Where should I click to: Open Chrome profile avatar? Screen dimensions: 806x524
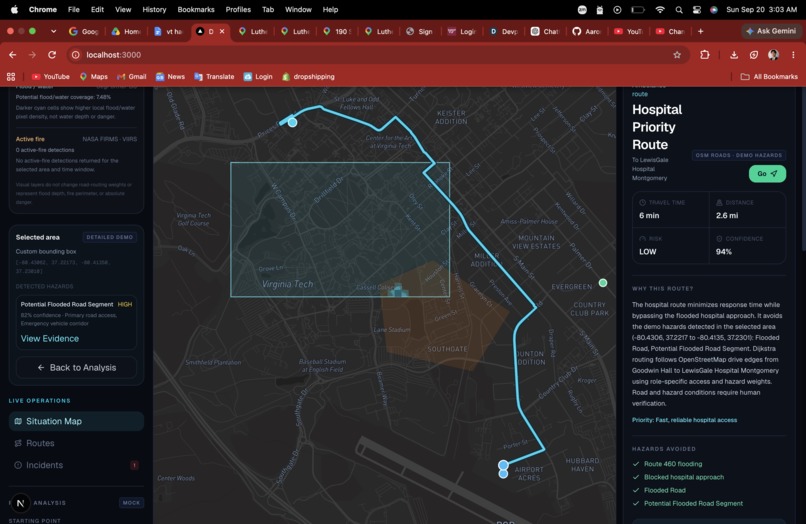773,55
